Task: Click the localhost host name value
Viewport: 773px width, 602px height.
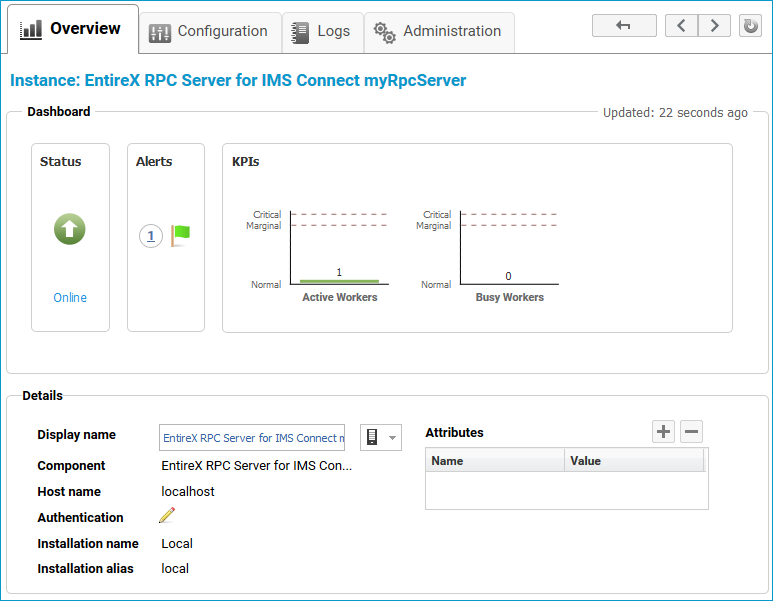Action: click(x=188, y=492)
